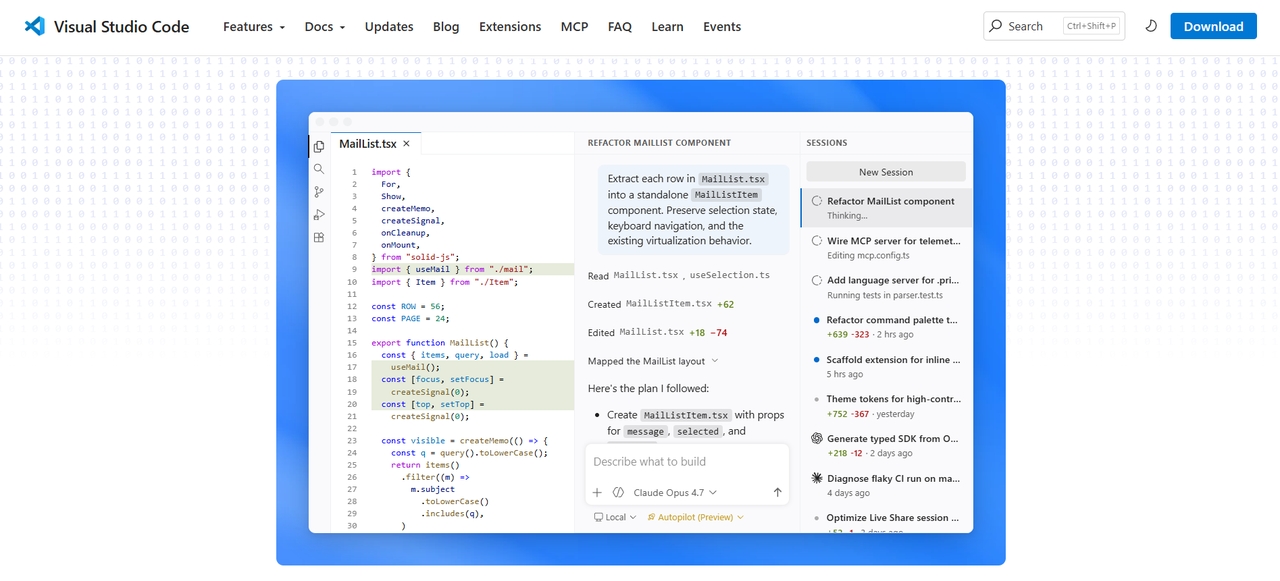Click spinner icon of Add language server session
This screenshot has height=581, width=1280.
(x=817, y=281)
